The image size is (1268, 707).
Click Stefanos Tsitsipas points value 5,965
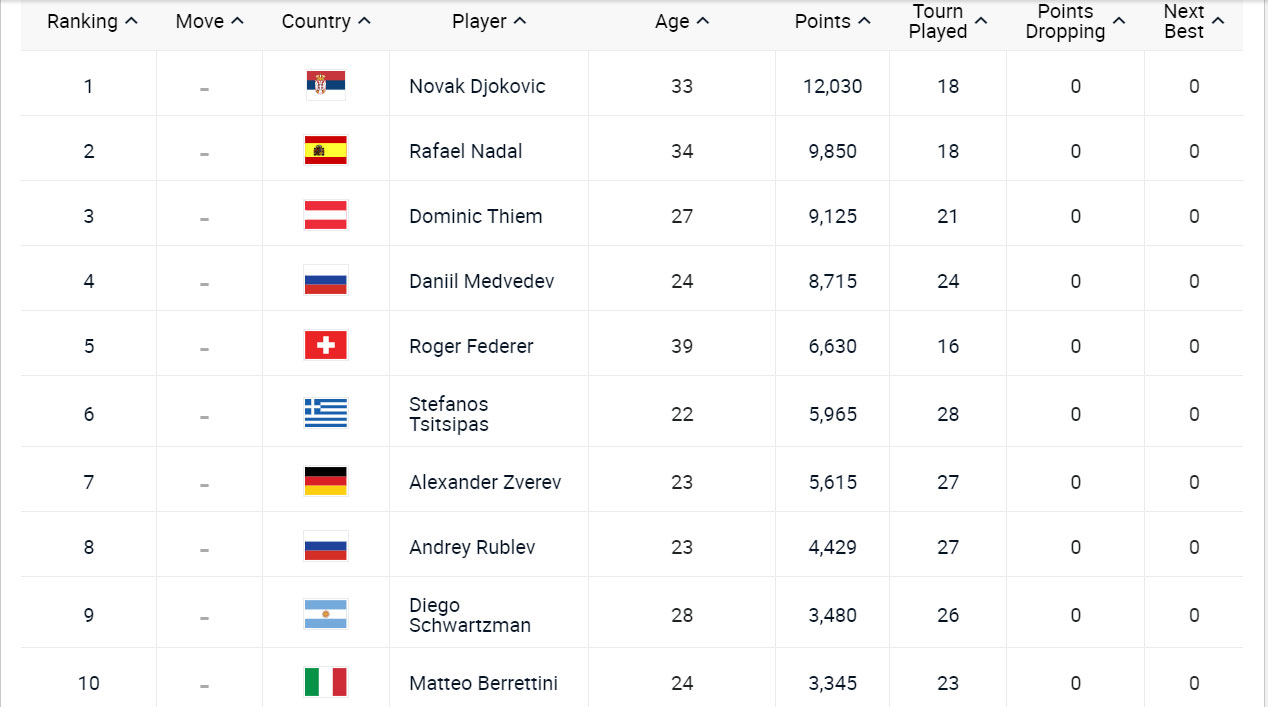pyautogui.click(x=832, y=414)
